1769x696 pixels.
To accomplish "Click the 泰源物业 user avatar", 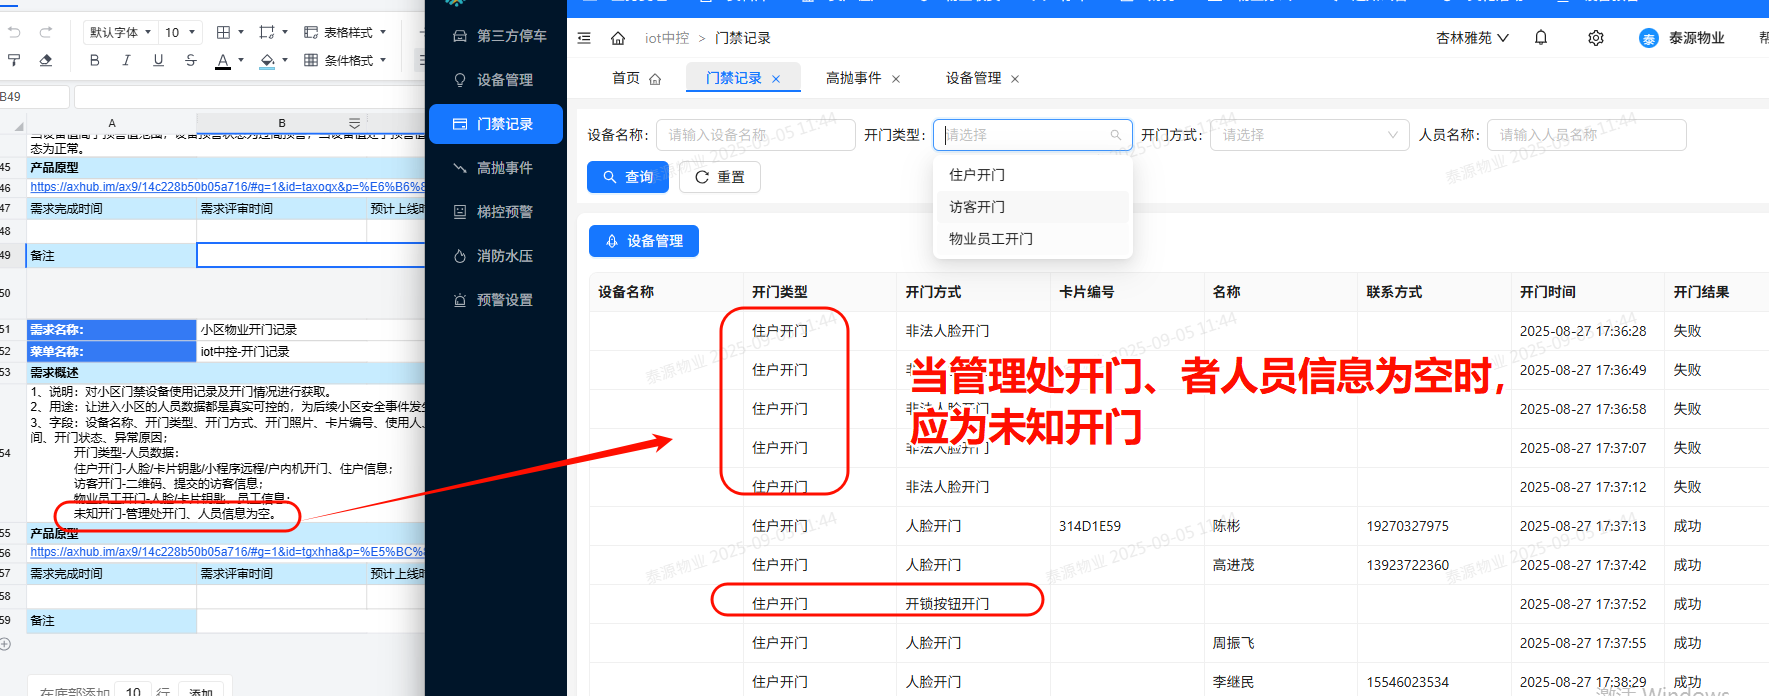I will (x=1649, y=38).
